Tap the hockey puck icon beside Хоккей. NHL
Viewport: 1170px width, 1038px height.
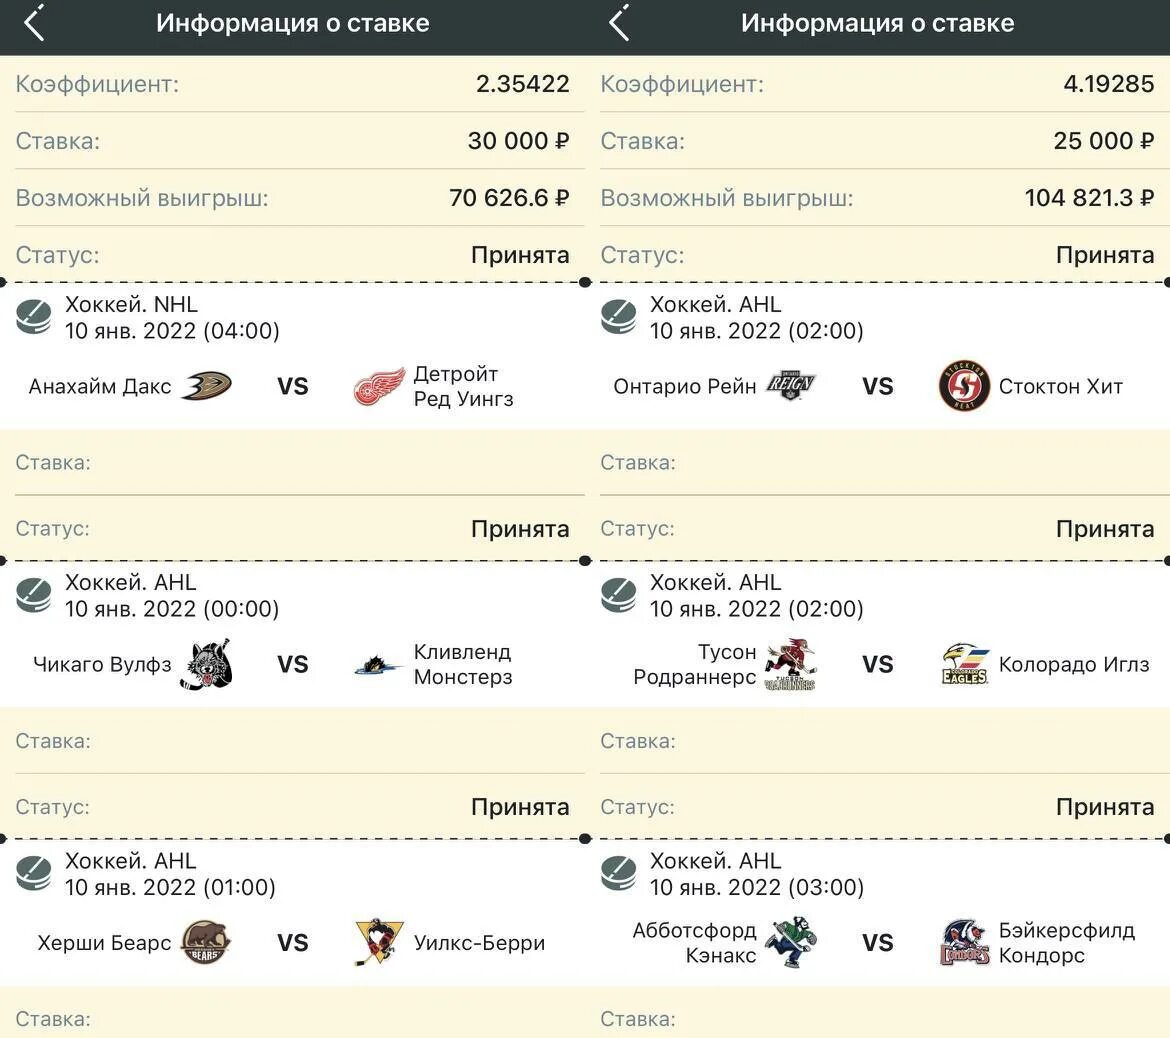pyautogui.click(x=34, y=317)
